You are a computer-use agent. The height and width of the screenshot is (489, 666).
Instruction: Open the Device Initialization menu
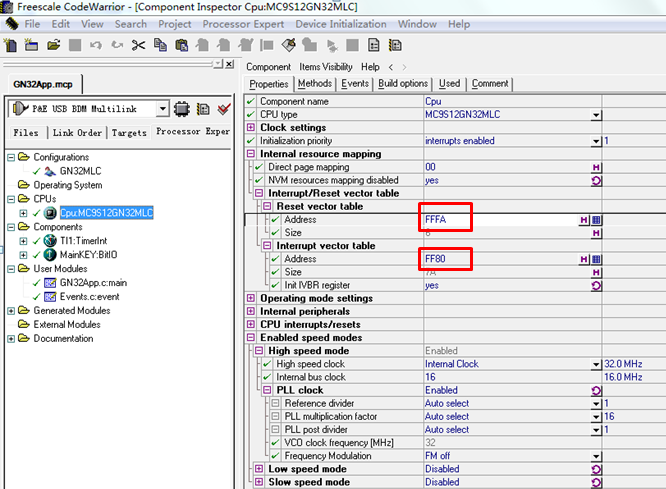[x=341, y=24]
